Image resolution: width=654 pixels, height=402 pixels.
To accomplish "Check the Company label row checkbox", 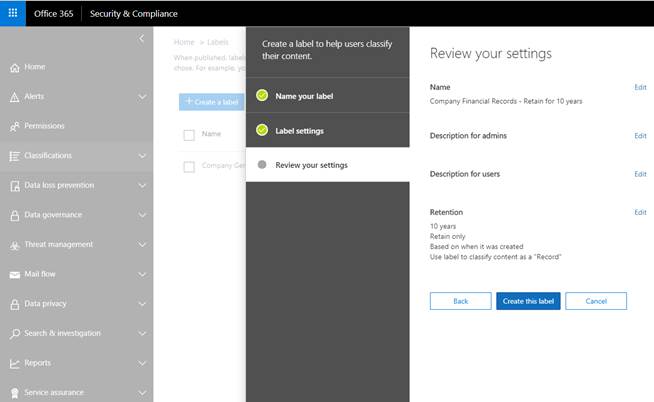I will 189,167.
